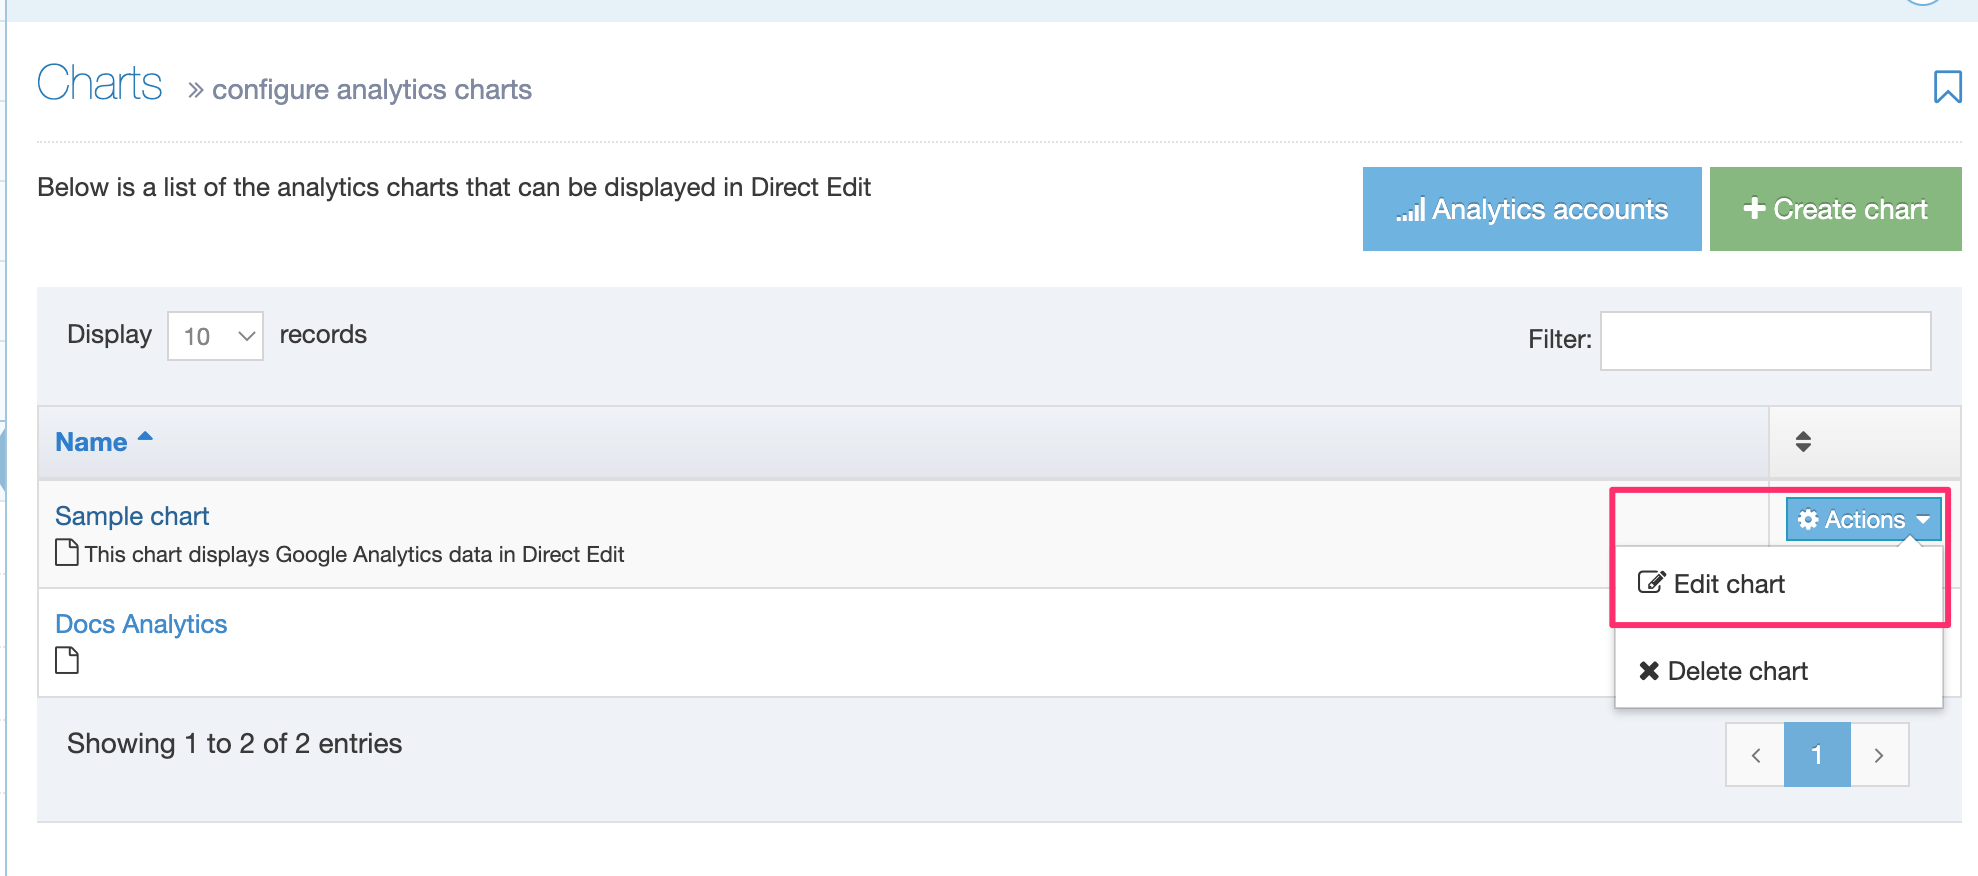The width and height of the screenshot is (1978, 876).
Task: Open the Display records count dropdown
Action: pos(215,336)
